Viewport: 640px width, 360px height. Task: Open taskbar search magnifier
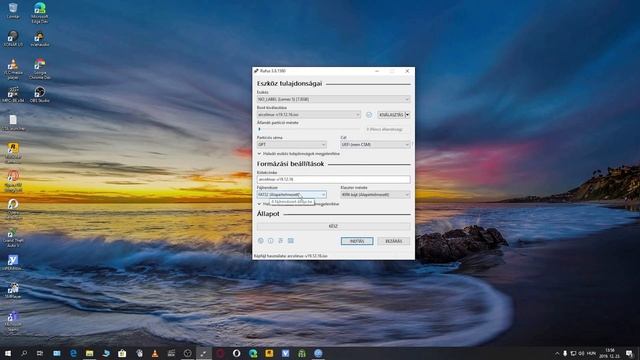(x=24, y=353)
